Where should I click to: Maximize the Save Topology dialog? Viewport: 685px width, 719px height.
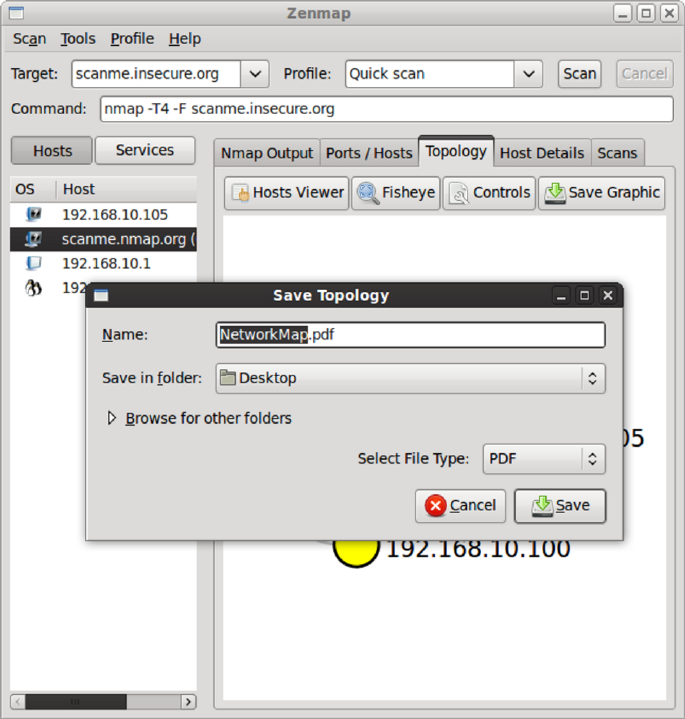point(585,295)
